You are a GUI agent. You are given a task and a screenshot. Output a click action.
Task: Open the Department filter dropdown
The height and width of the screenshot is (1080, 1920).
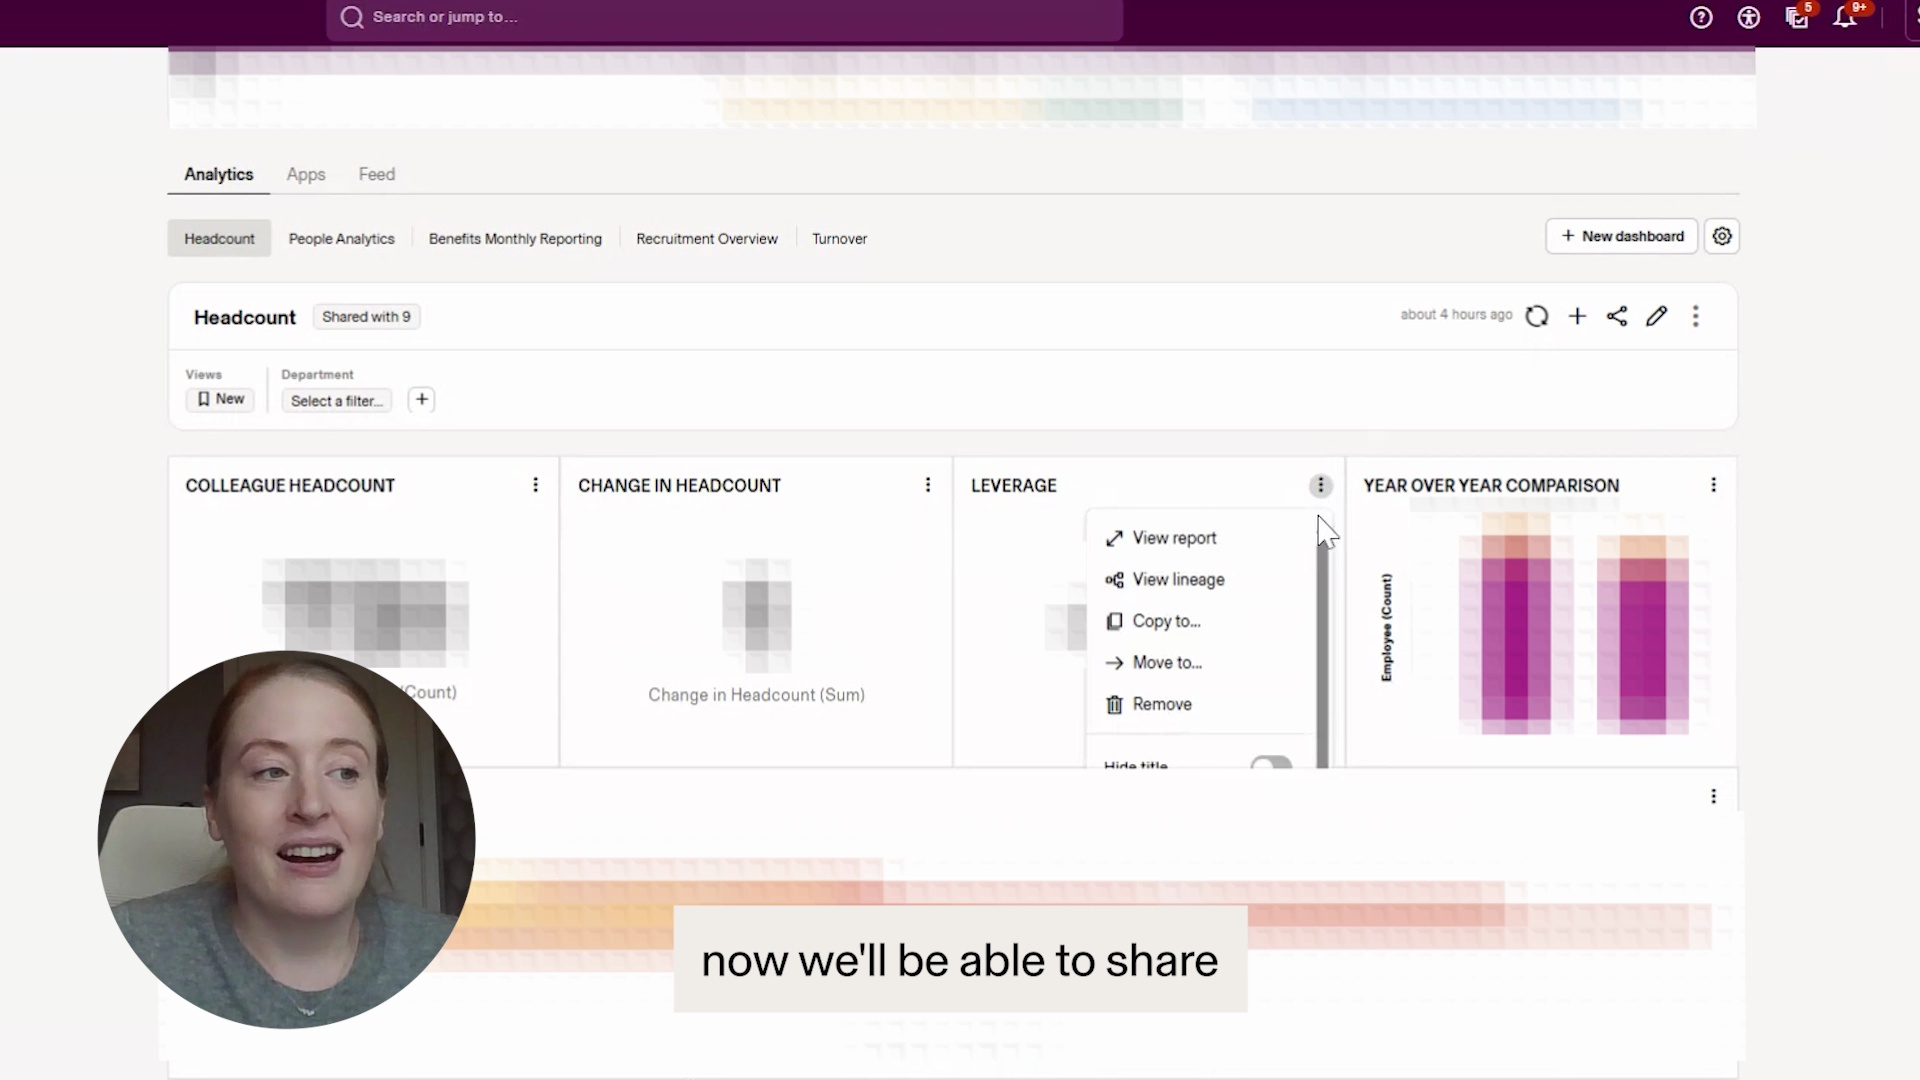click(x=336, y=401)
